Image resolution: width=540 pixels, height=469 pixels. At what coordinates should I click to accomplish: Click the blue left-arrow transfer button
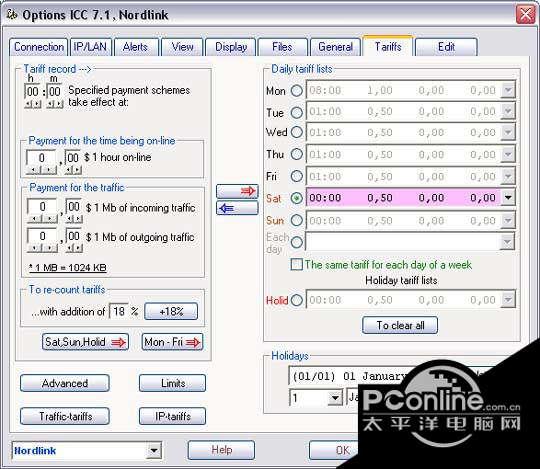click(x=237, y=208)
